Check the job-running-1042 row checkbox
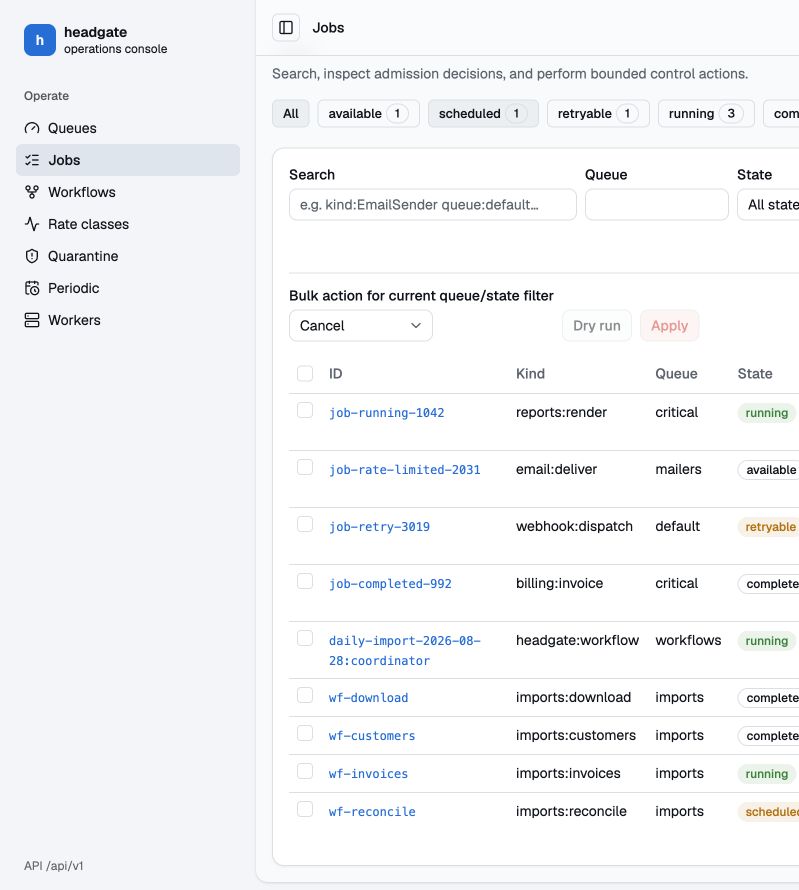Screen dimensions: 799x890 (x=305, y=410)
